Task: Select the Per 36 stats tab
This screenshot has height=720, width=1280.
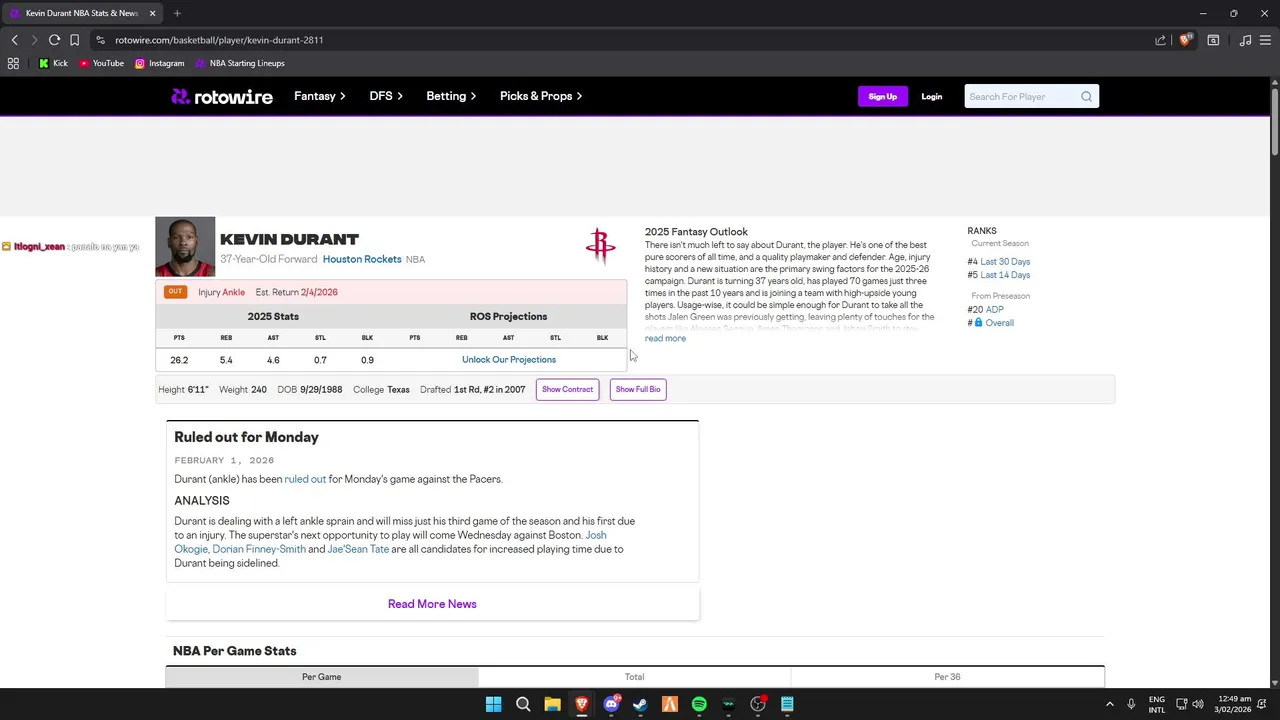Action: tap(947, 677)
